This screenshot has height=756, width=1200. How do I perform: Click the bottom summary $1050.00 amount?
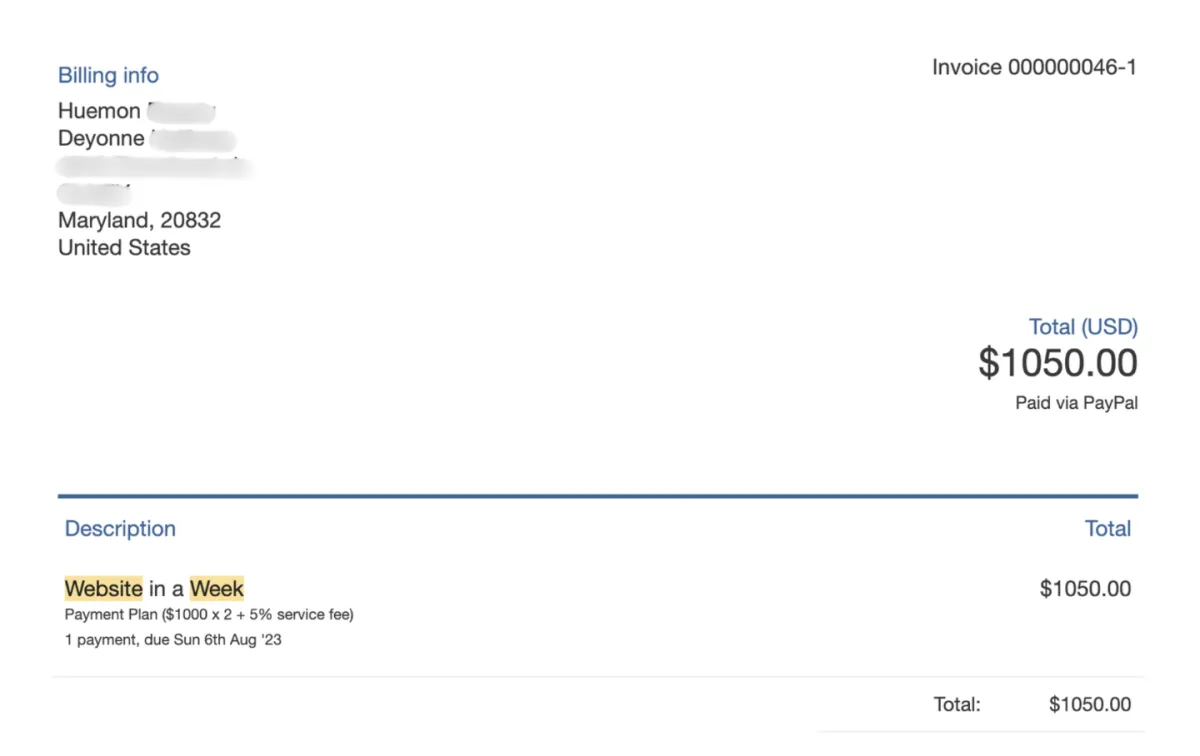1090,705
